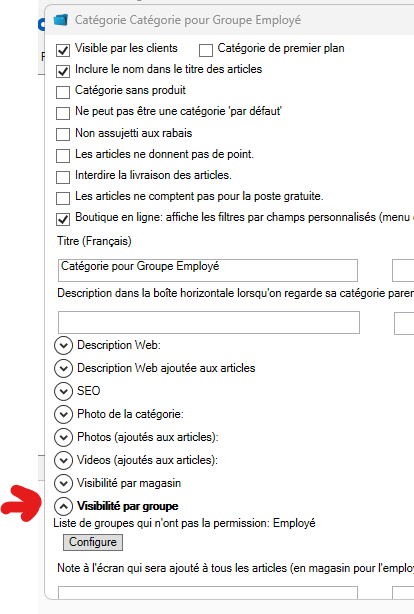Check Catégorie sans produit

pos(63,92)
